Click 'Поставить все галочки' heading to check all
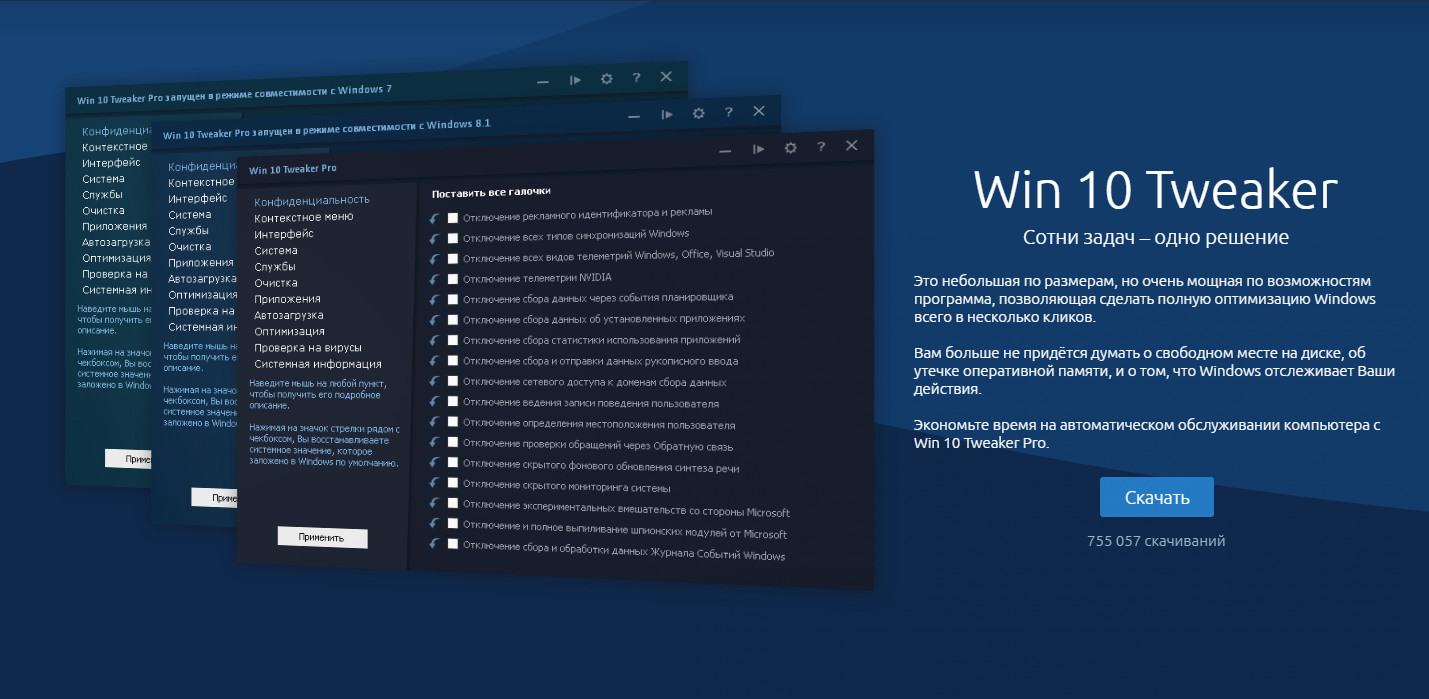This screenshot has height=699, width=1429. pos(491,192)
